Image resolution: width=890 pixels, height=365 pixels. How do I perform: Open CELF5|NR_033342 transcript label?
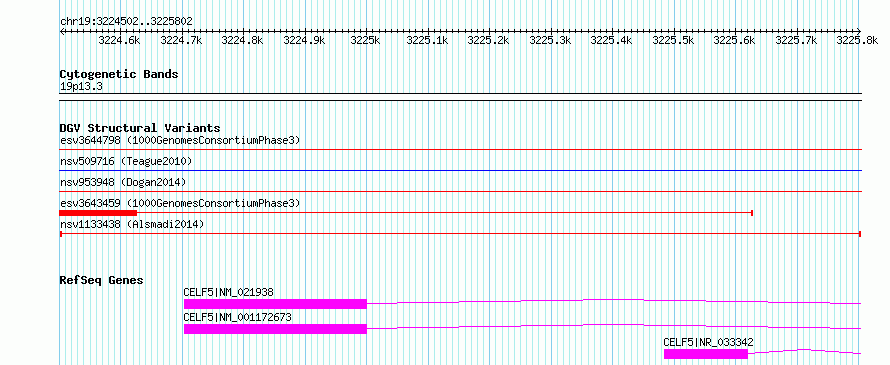click(708, 342)
